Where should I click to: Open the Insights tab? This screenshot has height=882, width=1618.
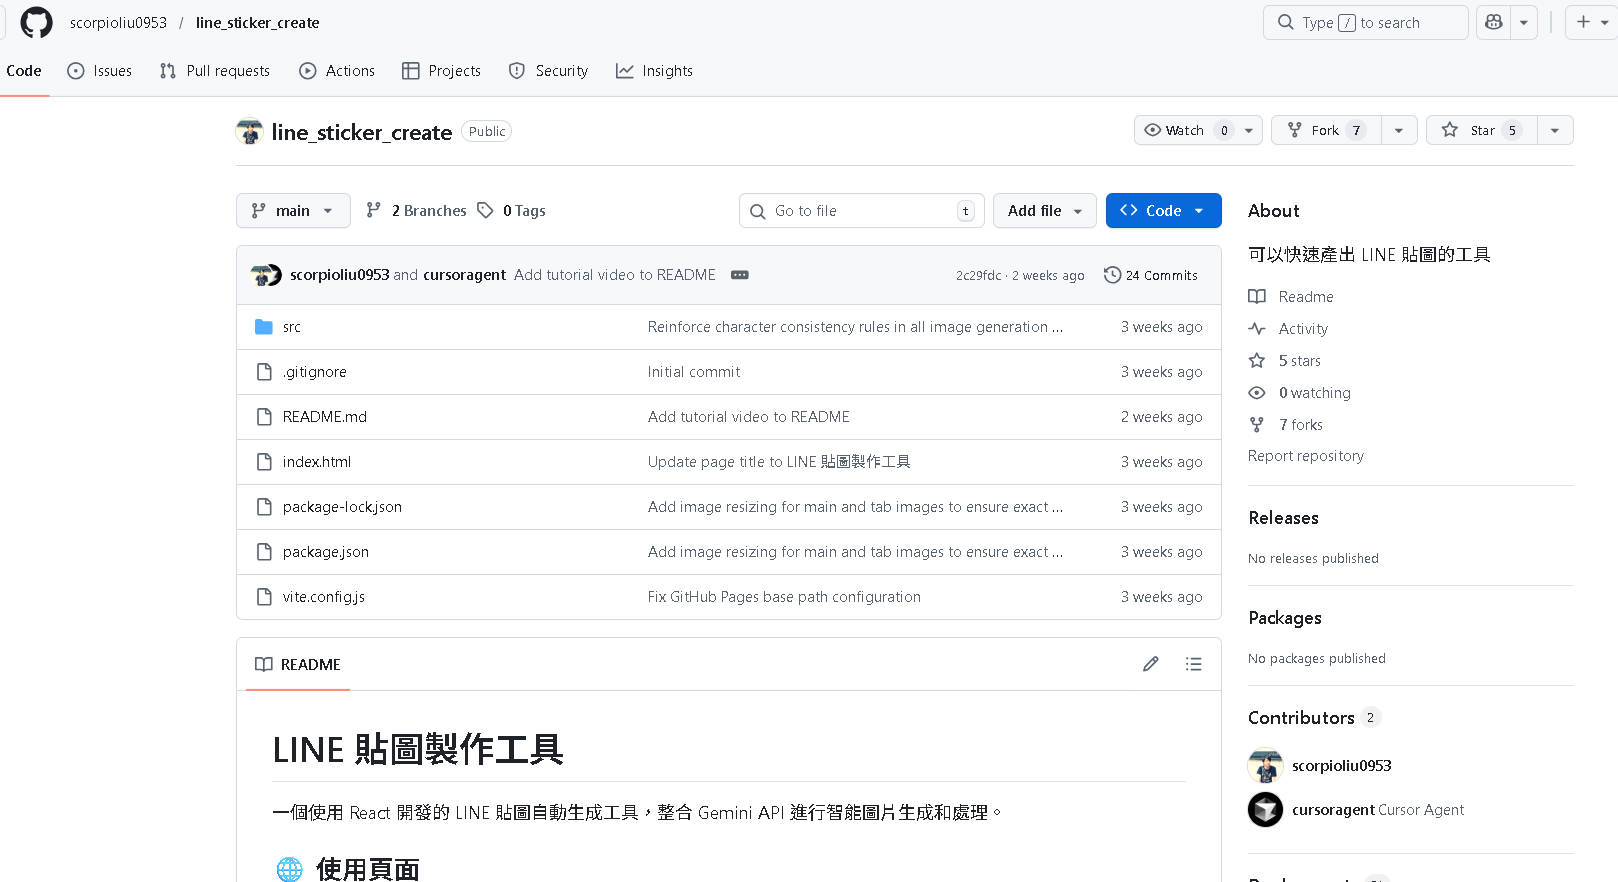[x=655, y=71]
